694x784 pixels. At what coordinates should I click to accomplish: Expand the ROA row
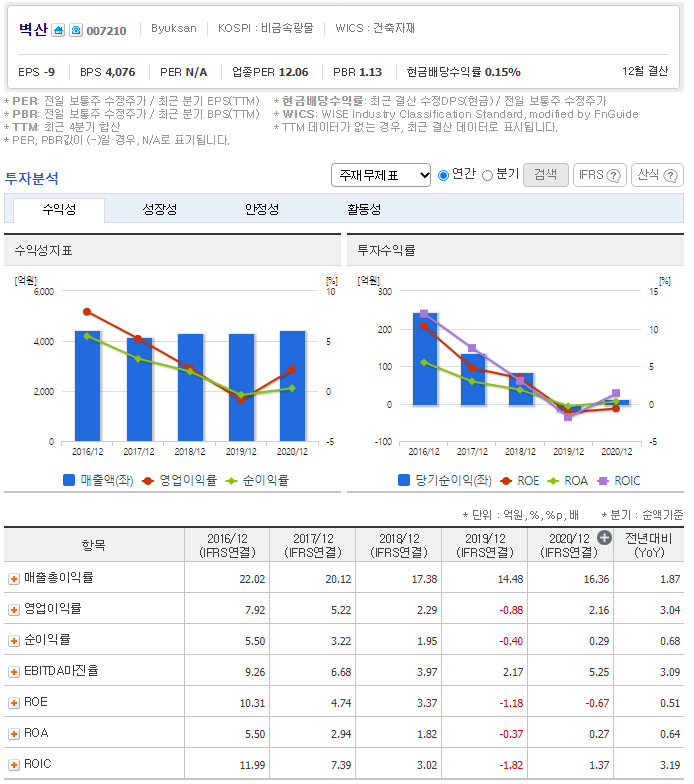pos(14,734)
